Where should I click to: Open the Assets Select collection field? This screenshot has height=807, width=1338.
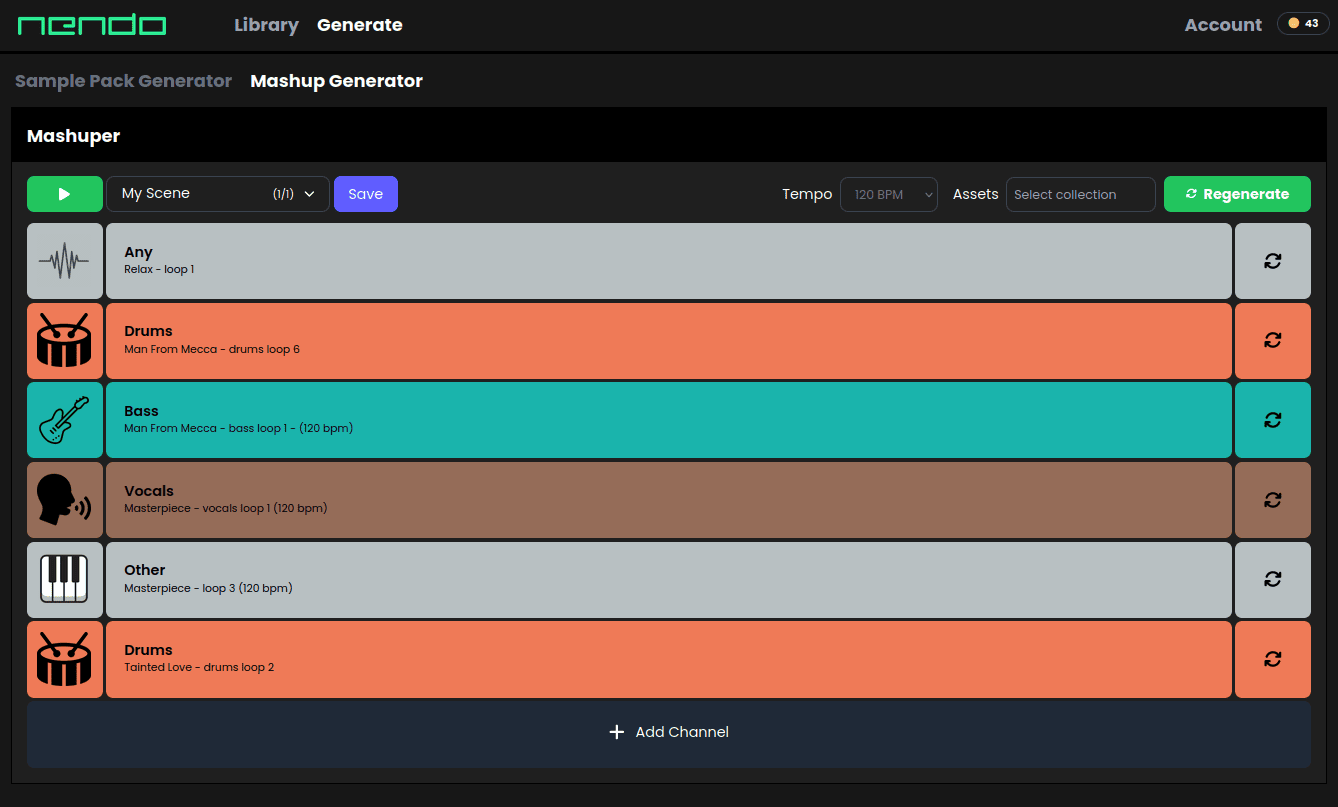click(x=1081, y=194)
